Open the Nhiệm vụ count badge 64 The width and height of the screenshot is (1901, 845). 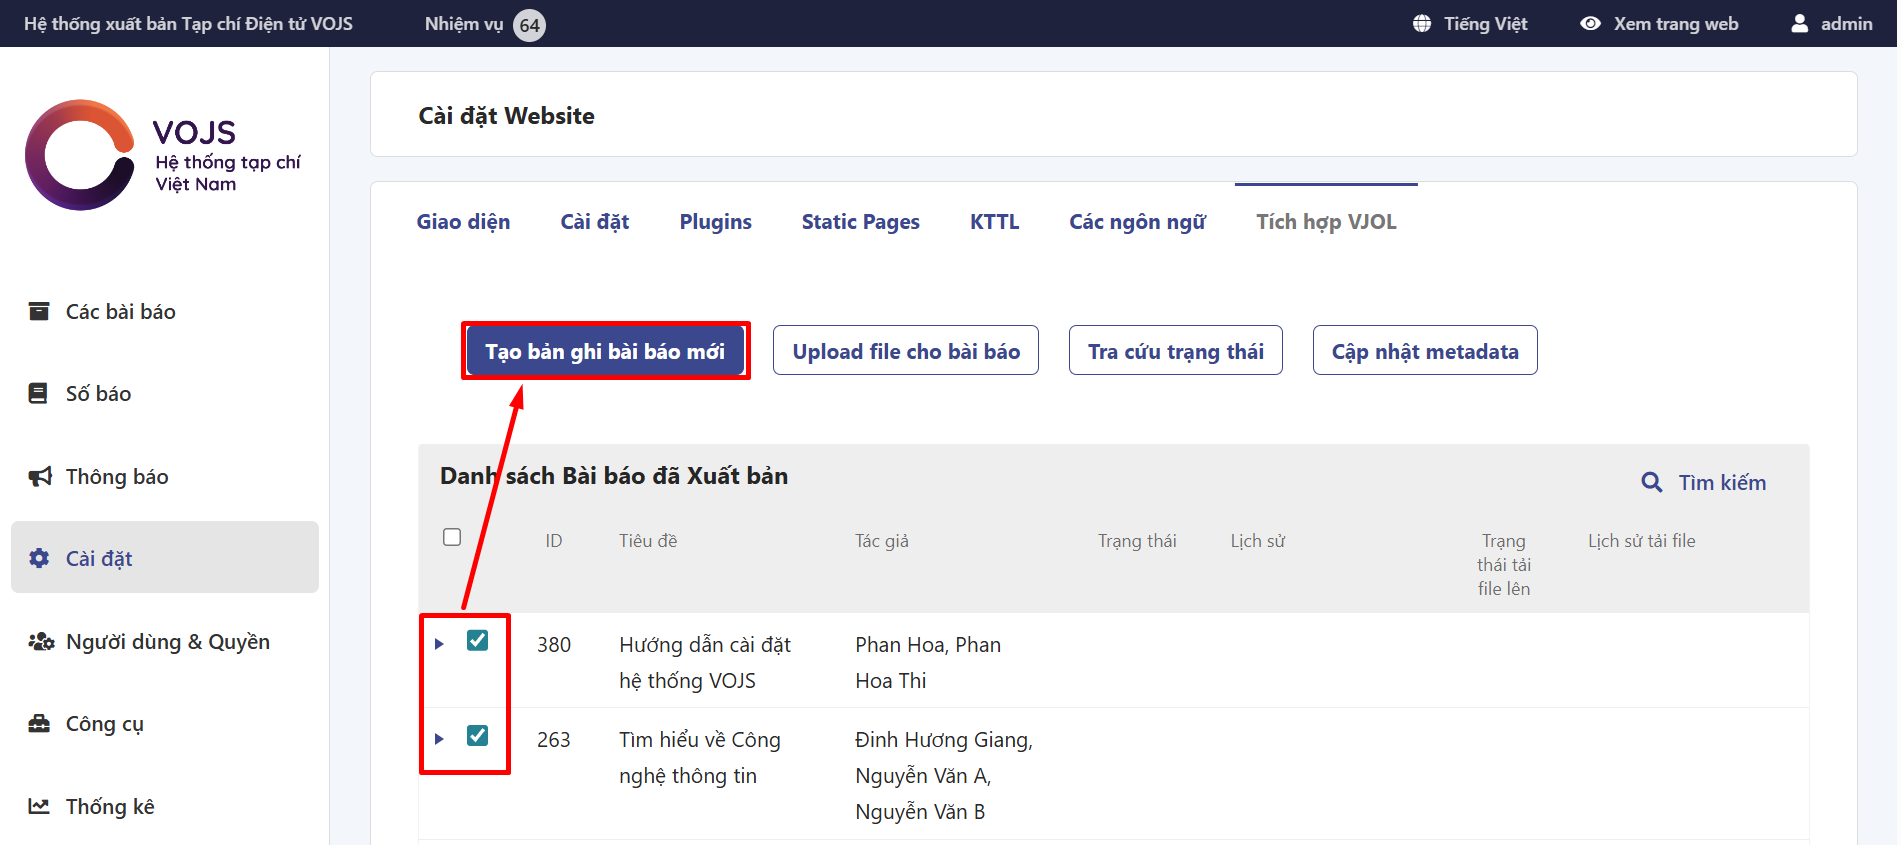coord(529,25)
